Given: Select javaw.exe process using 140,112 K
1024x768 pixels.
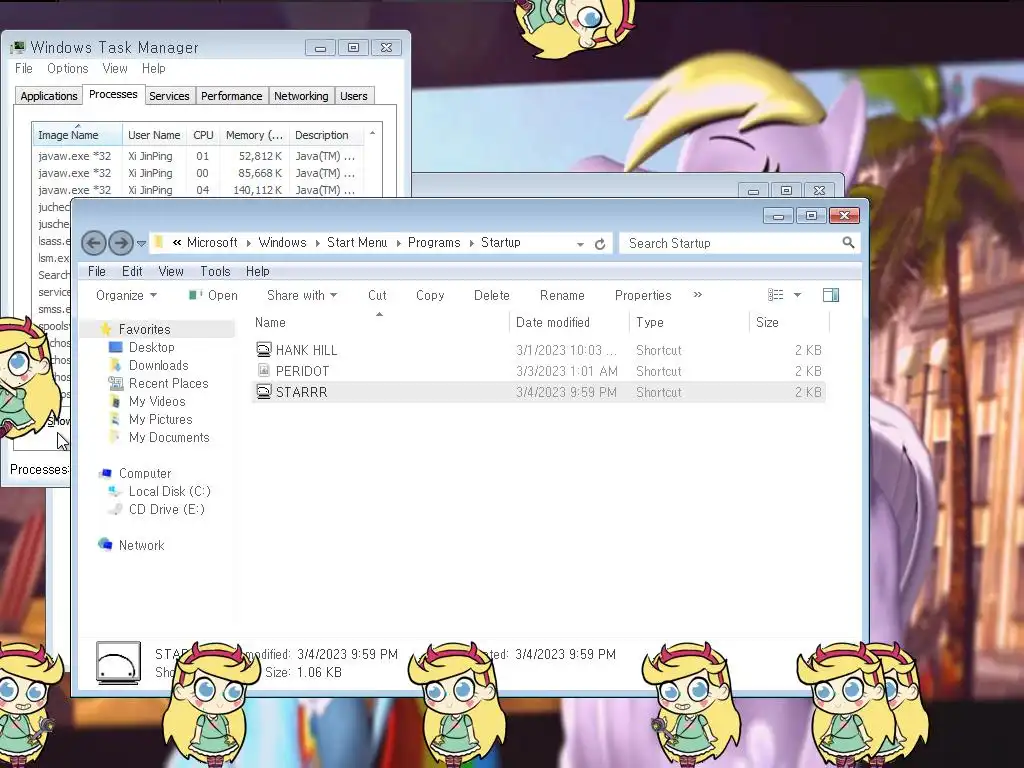Looking at the screenshot, I should click(199, 189).
